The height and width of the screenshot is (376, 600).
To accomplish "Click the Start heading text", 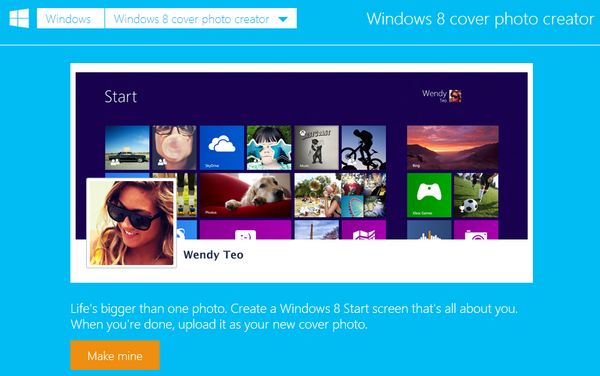I will click(x=121, y=96).
